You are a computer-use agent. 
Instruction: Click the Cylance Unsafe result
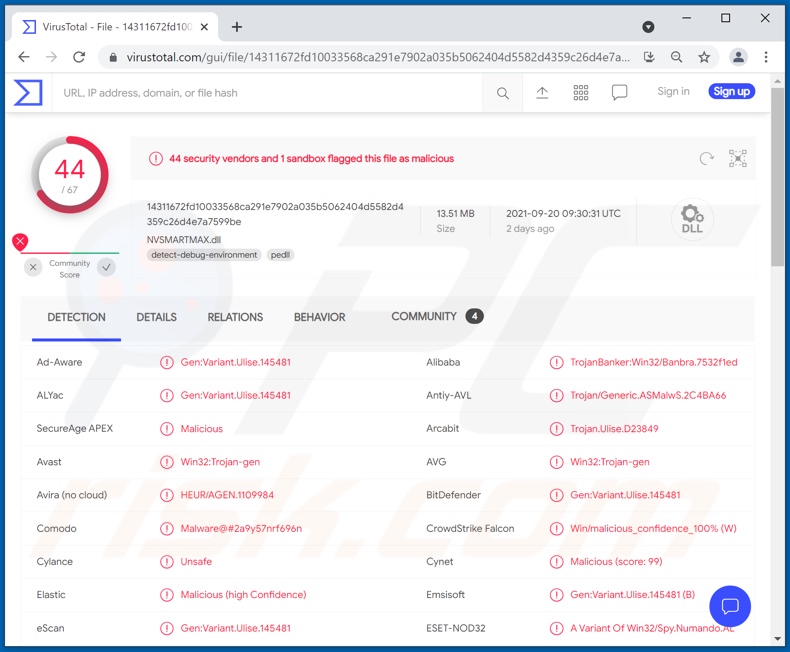[196, 562]
